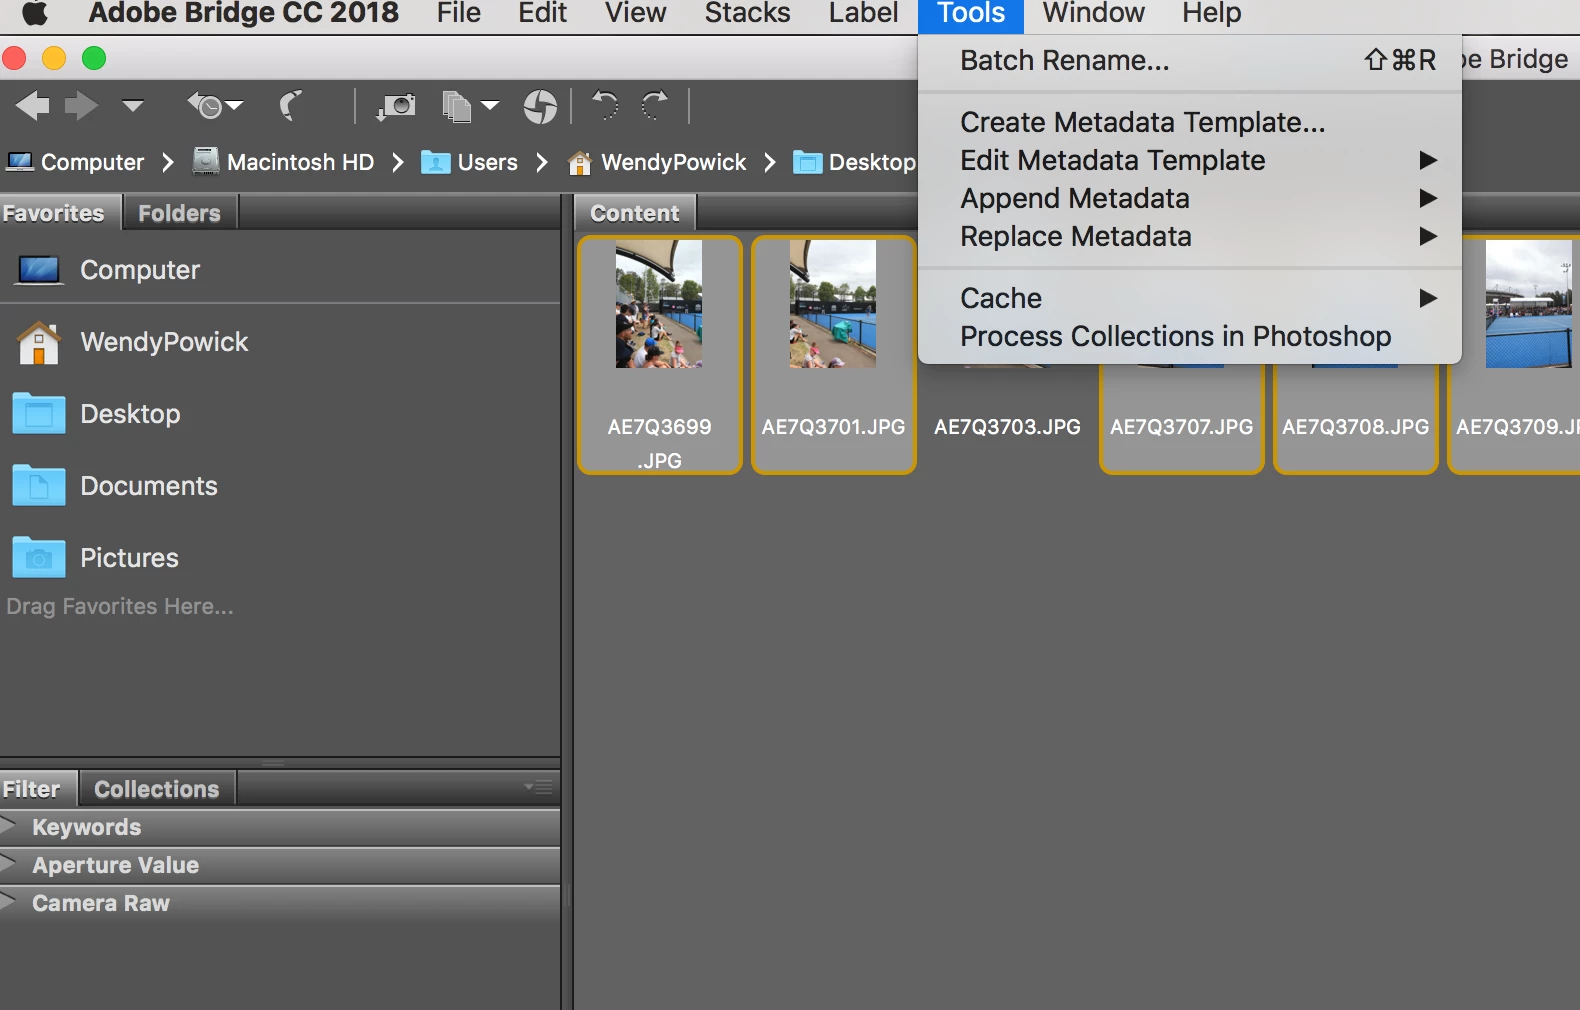This screenshot has width=1580, height=1010.
Task: Expand chevron after WendyPowick in path bar
Action: 769,162
